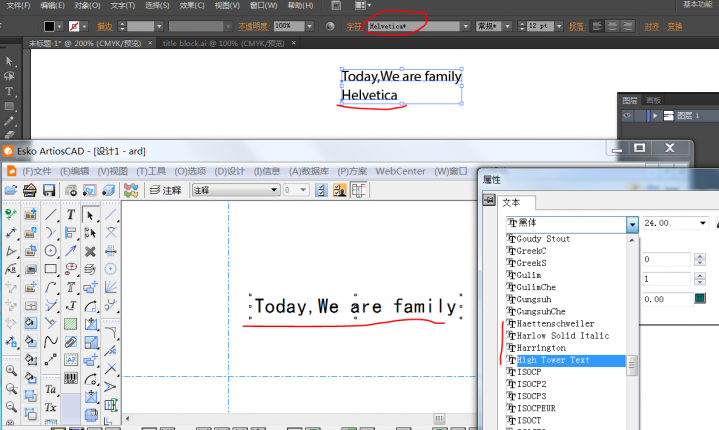Choose Haettenschweiler from the font list
The width and height of the screenshot is (719, 430).
556,324
